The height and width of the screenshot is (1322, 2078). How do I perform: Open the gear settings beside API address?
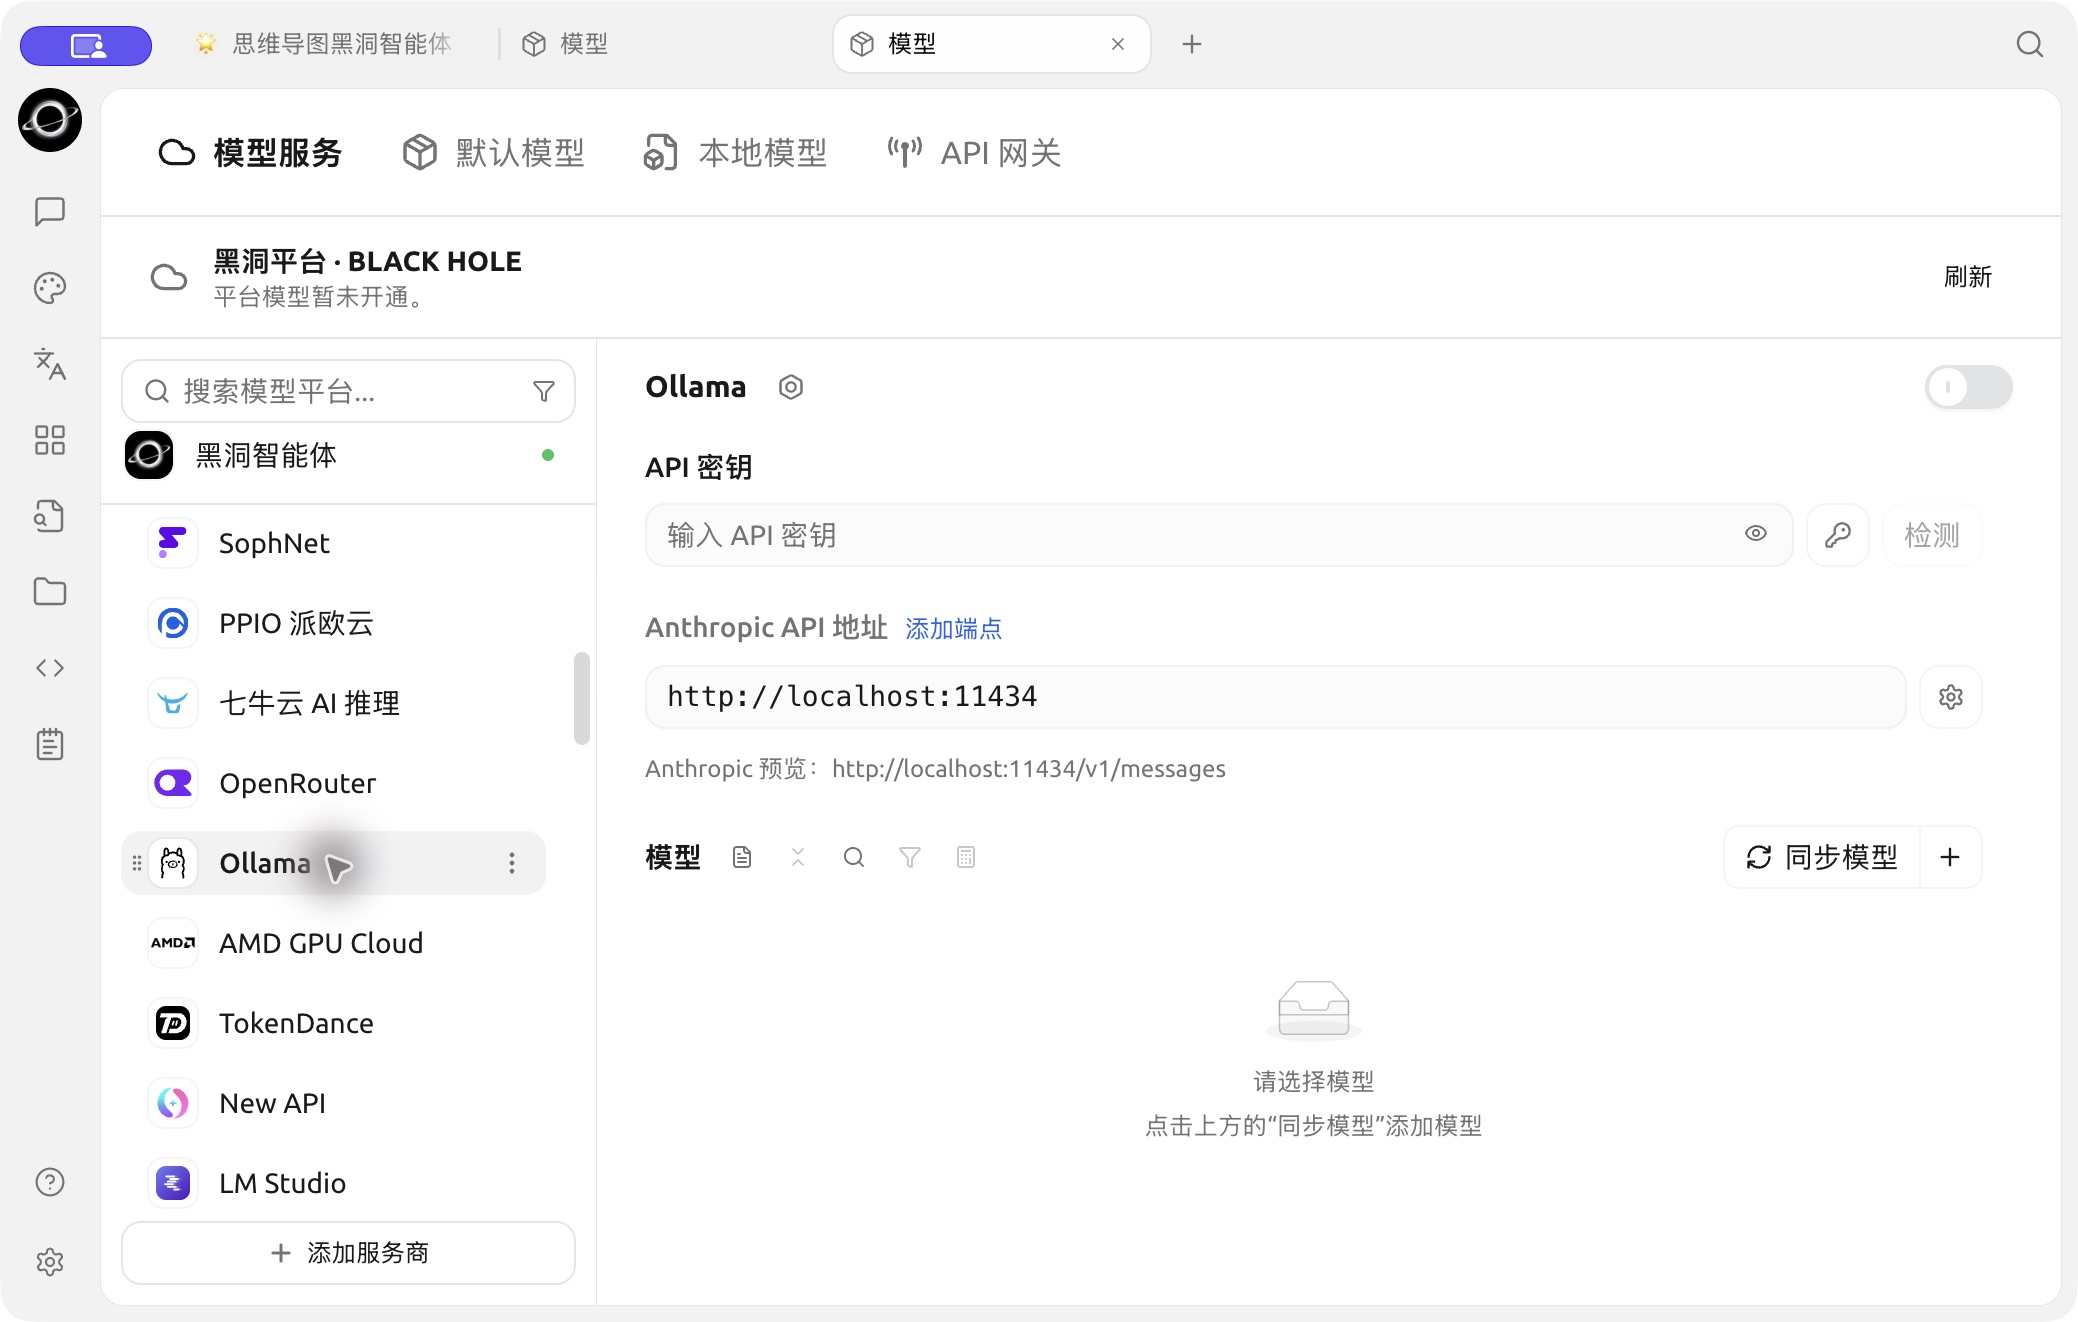click(1951, 697)
